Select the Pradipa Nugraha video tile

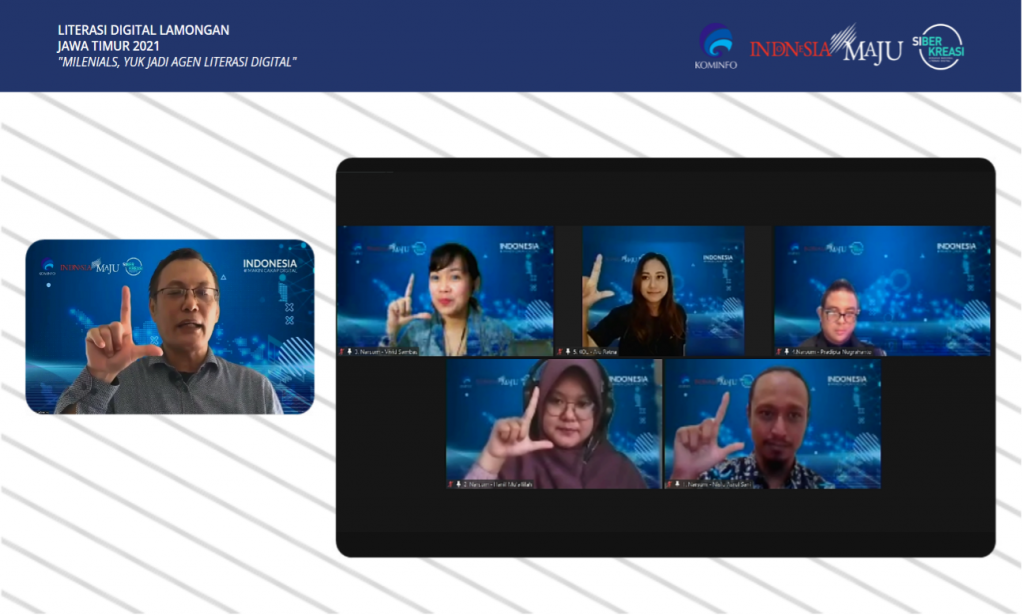pos(882,290)
